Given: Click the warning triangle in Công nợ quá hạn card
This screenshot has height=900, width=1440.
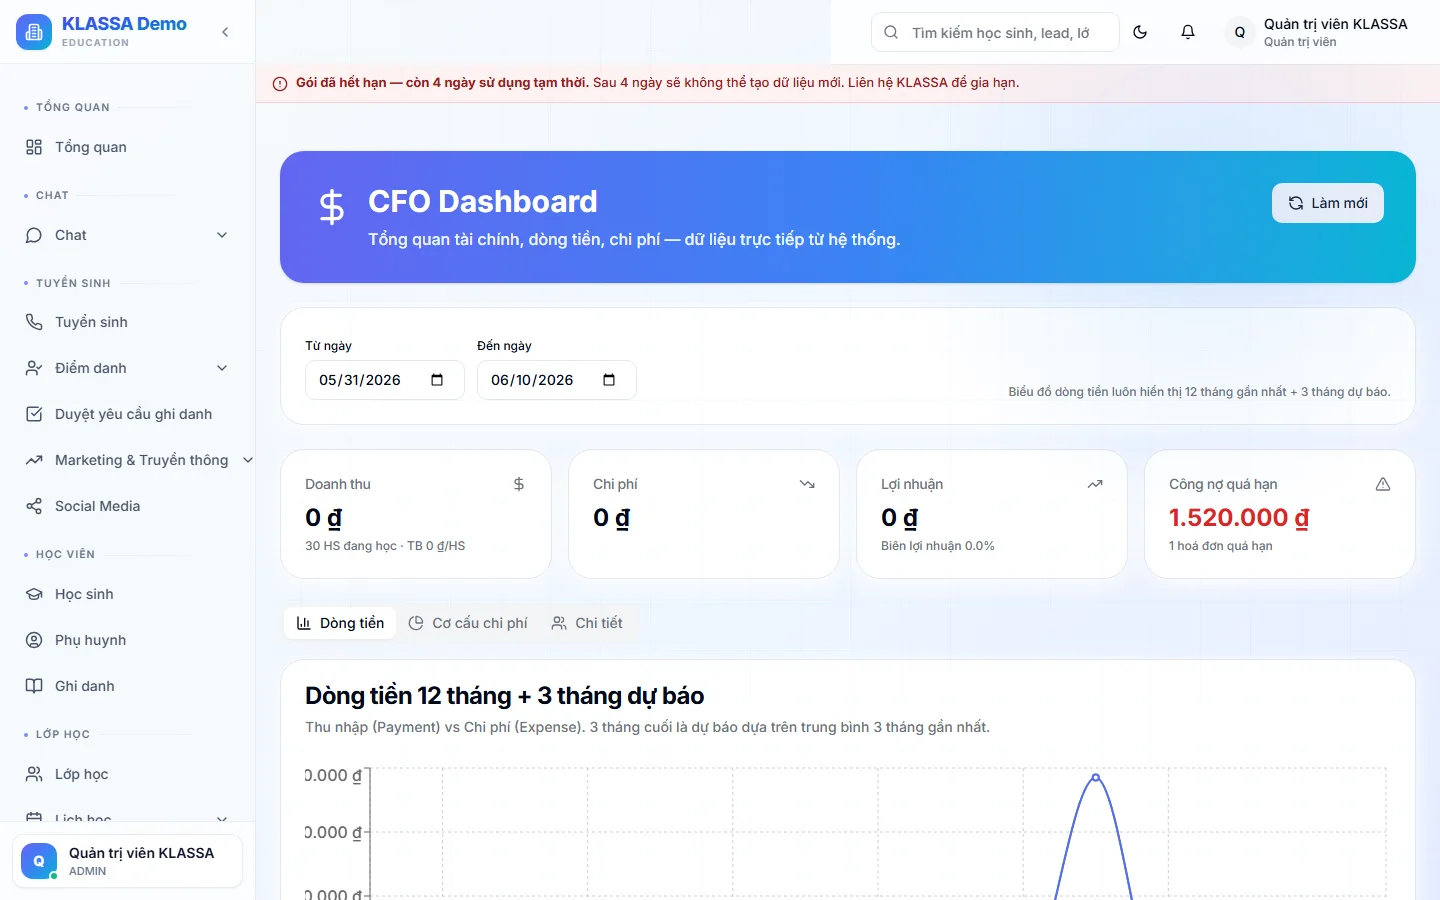Looking at the screenshot, I should coord(1383,484).
